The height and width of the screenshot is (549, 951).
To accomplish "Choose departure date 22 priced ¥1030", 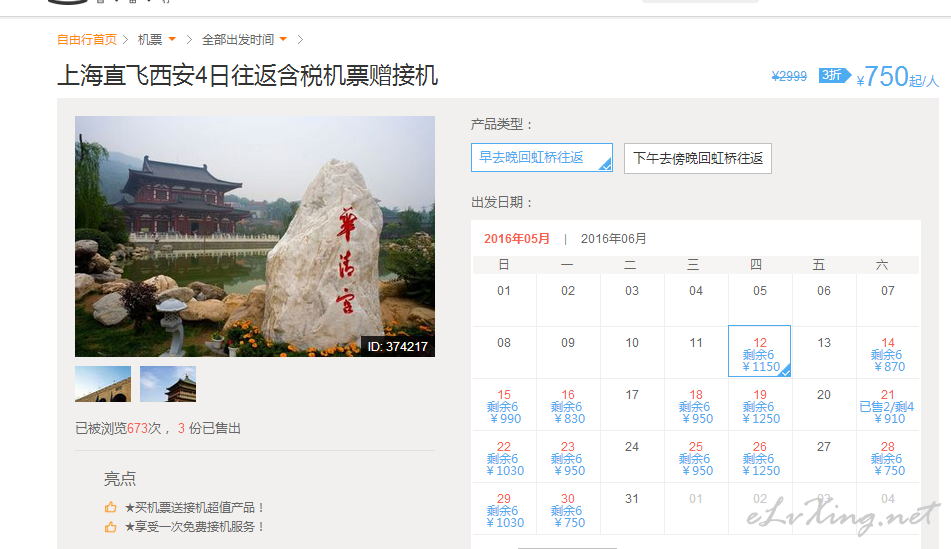I will click(x=504, y=459).
